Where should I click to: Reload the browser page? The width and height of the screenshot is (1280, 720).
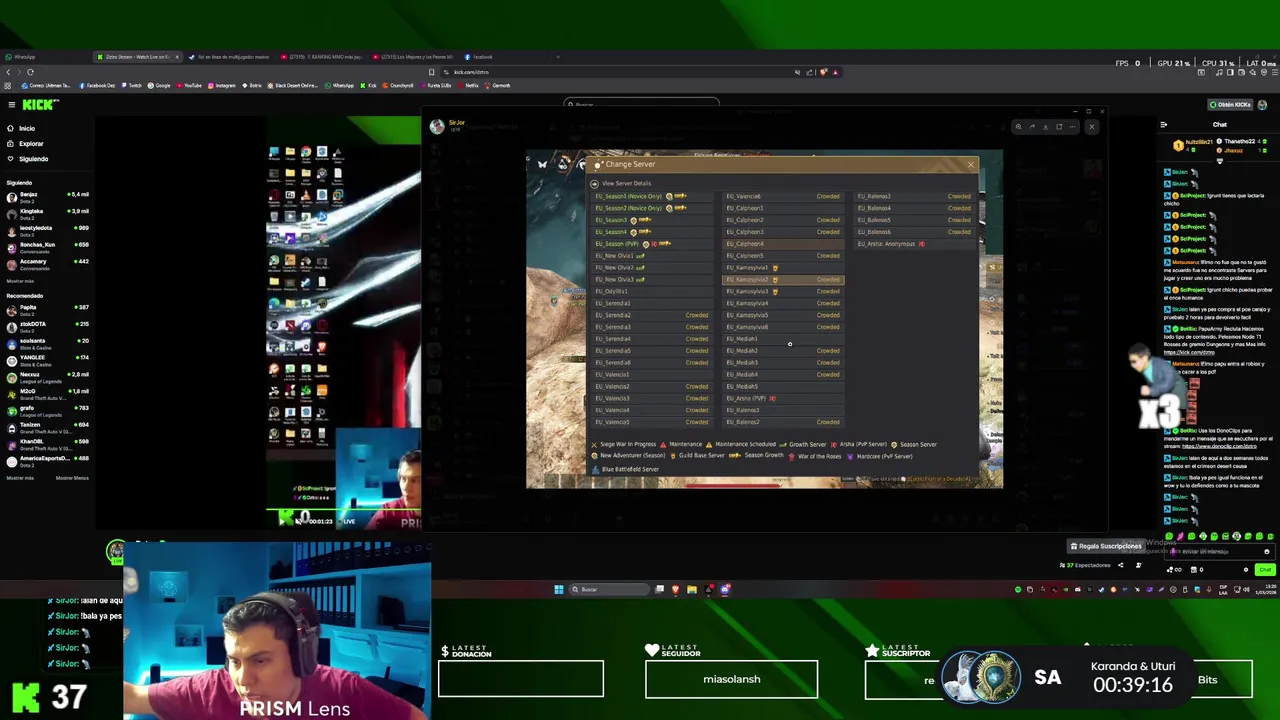pos(30,72)
